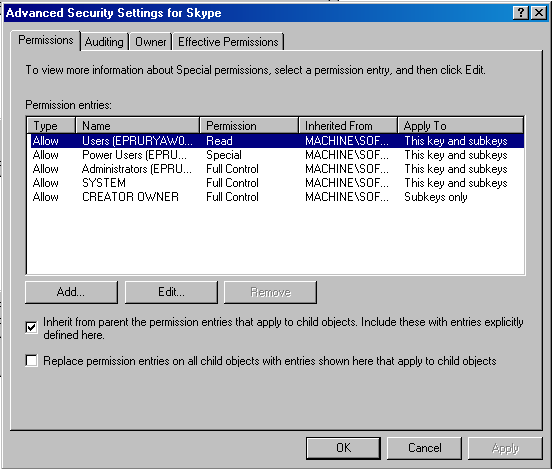Click Full Control in the SYSTEM row
Image resolution: width=553 pixels, height=469 pixels.
pyautogui.click(x=232, y=183)
